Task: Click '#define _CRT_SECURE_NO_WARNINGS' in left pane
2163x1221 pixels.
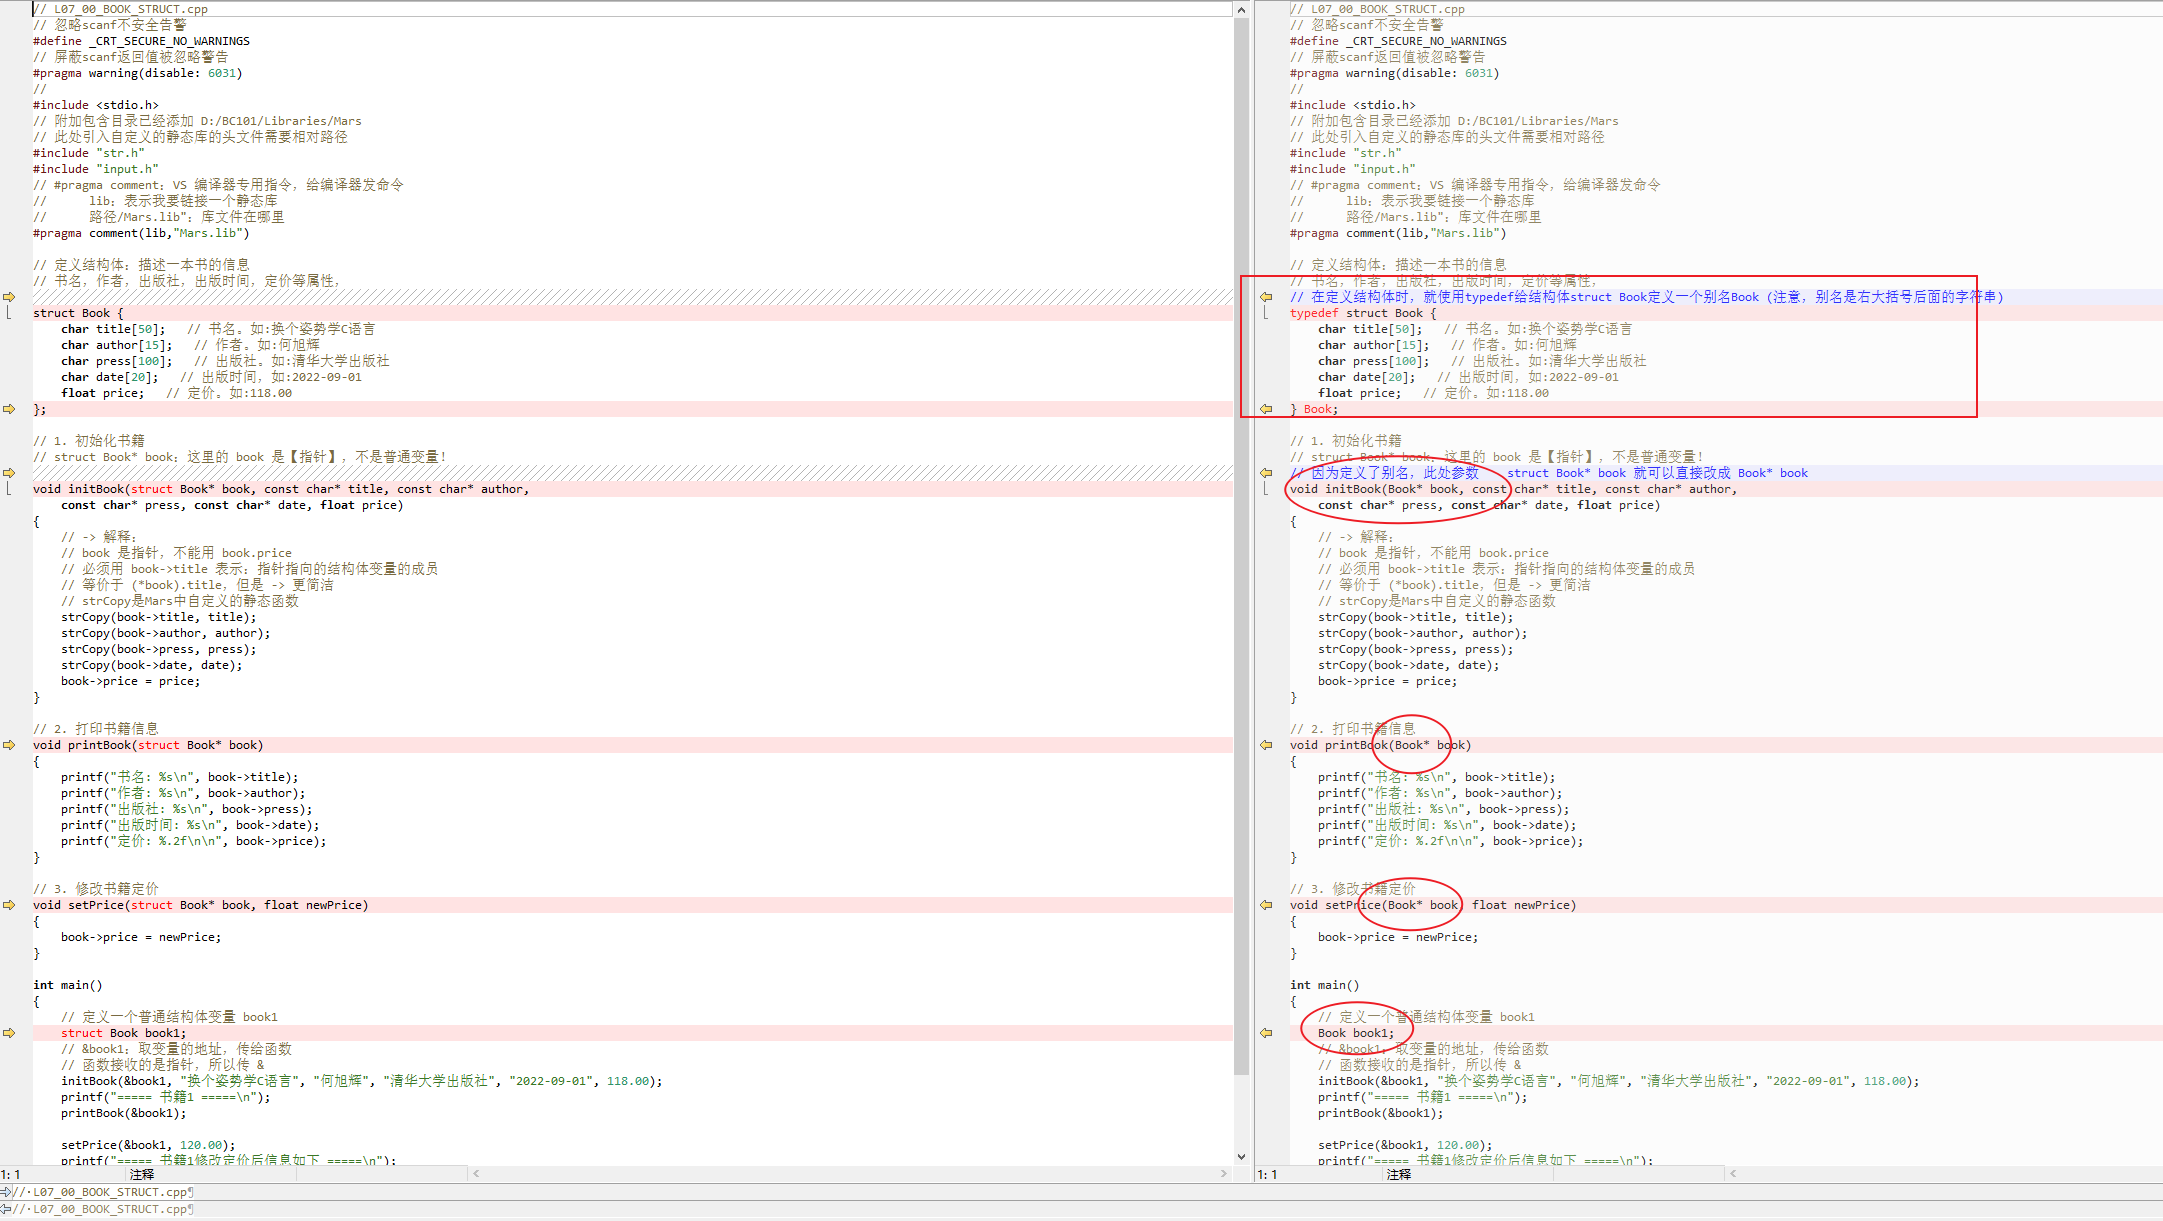Action: [x=141, y=41]
